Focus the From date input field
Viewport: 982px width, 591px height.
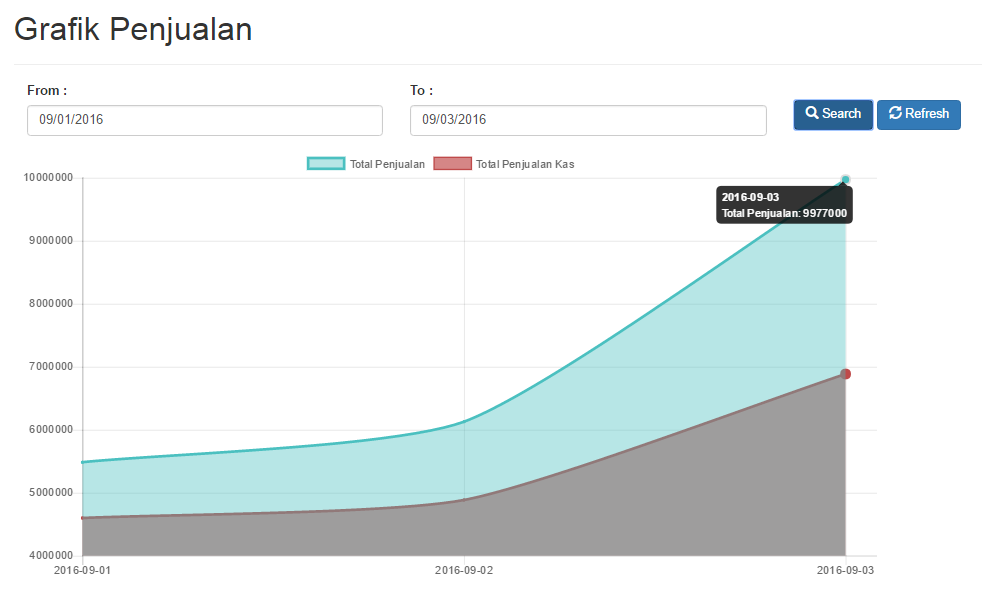[x=205, y=120]
